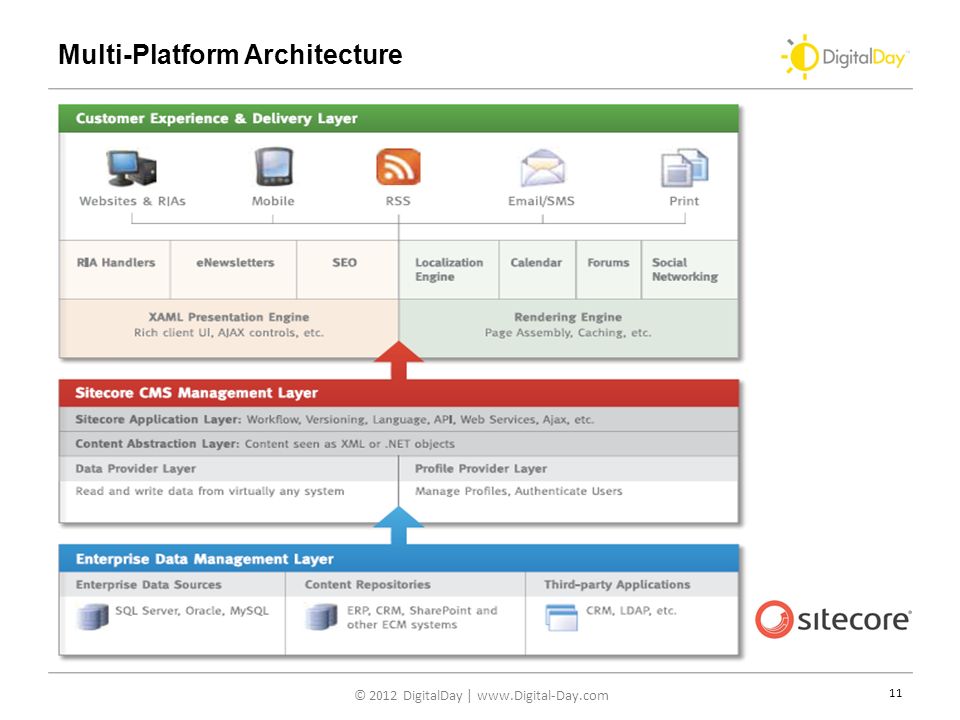Click XAML Presentation Engine text
The width and height of the screenshot is (960, 720).
click(229, 317)
